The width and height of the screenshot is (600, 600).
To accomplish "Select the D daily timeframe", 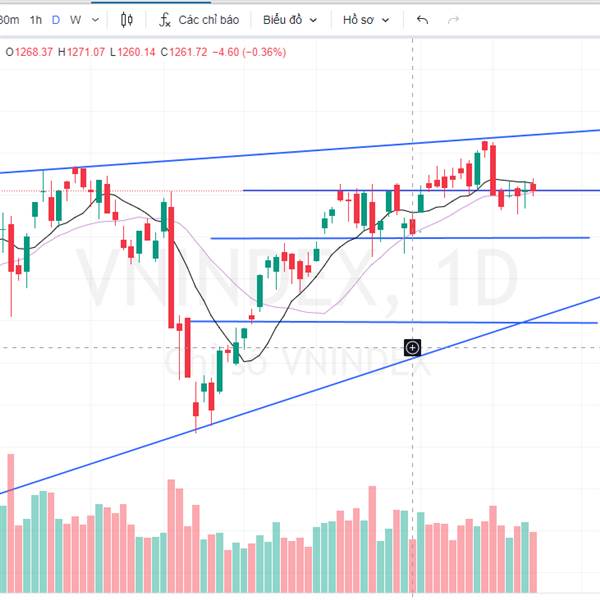I will 56,19.
